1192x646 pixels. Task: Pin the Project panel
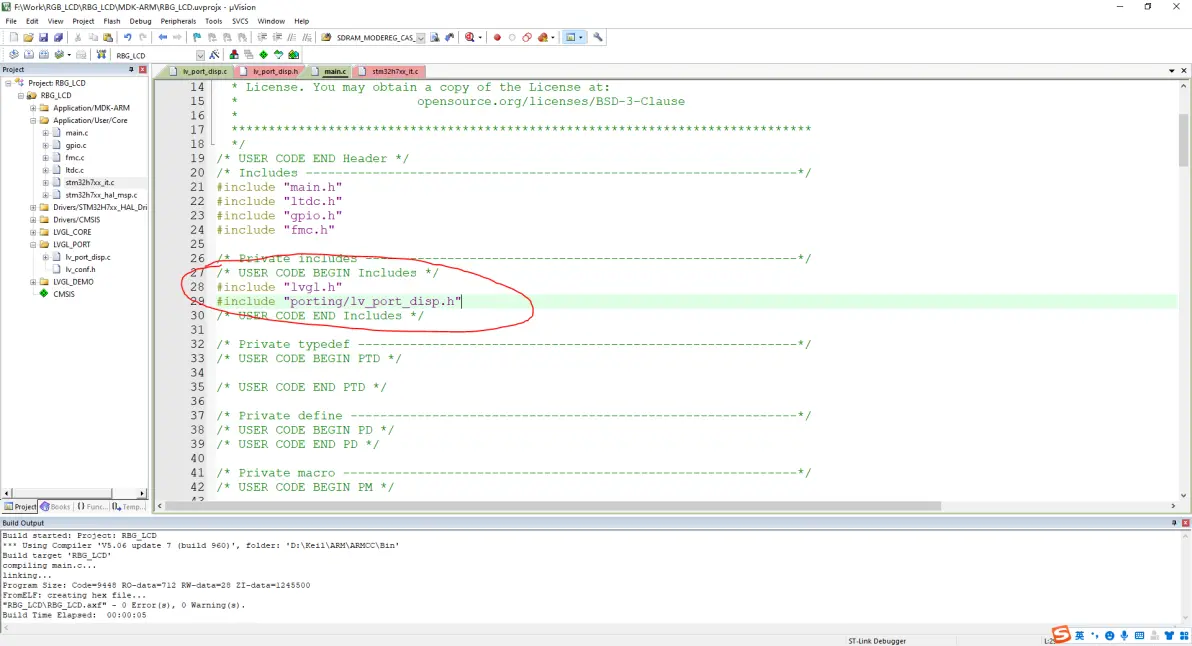[131, 70]
